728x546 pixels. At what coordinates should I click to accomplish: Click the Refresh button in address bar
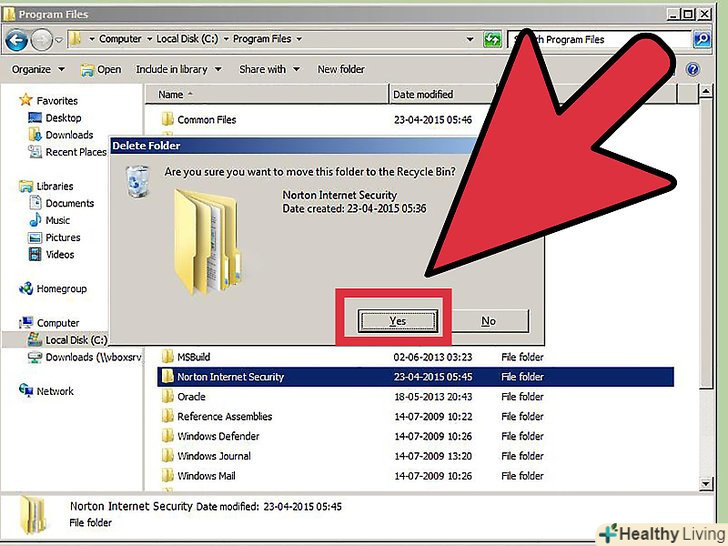tap(492, 39)
